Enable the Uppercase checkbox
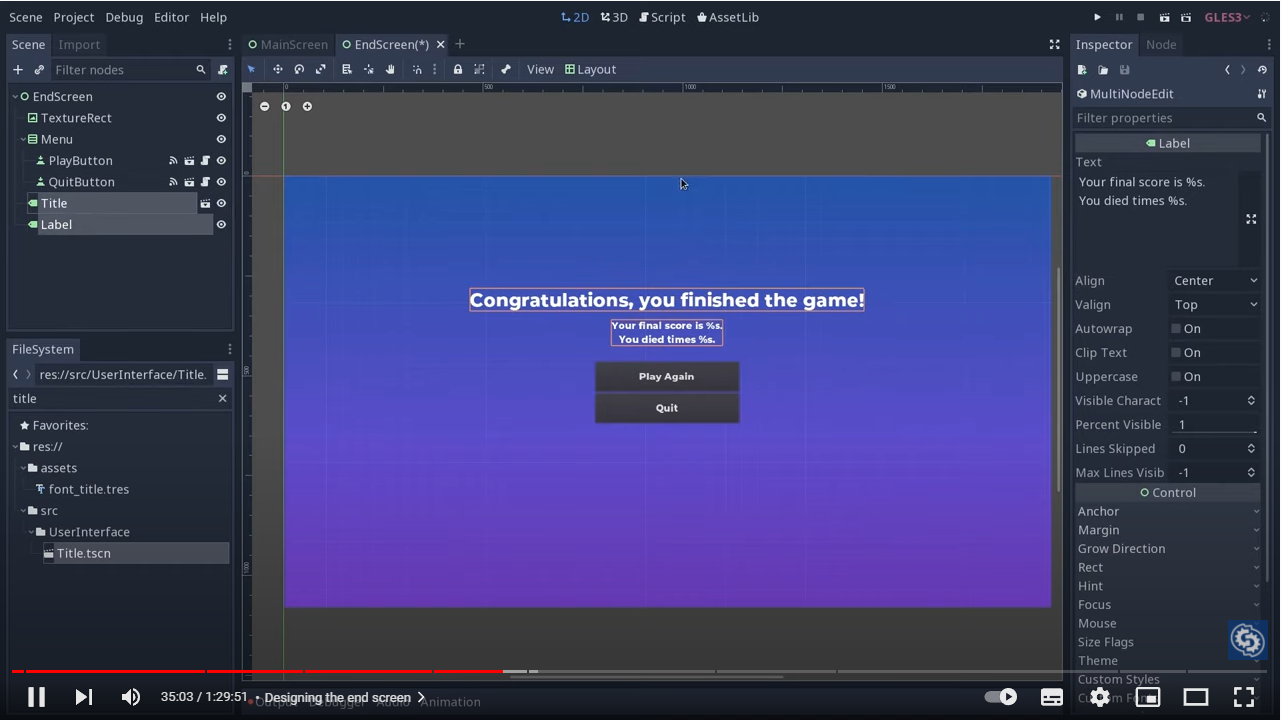 (1176, 376)
